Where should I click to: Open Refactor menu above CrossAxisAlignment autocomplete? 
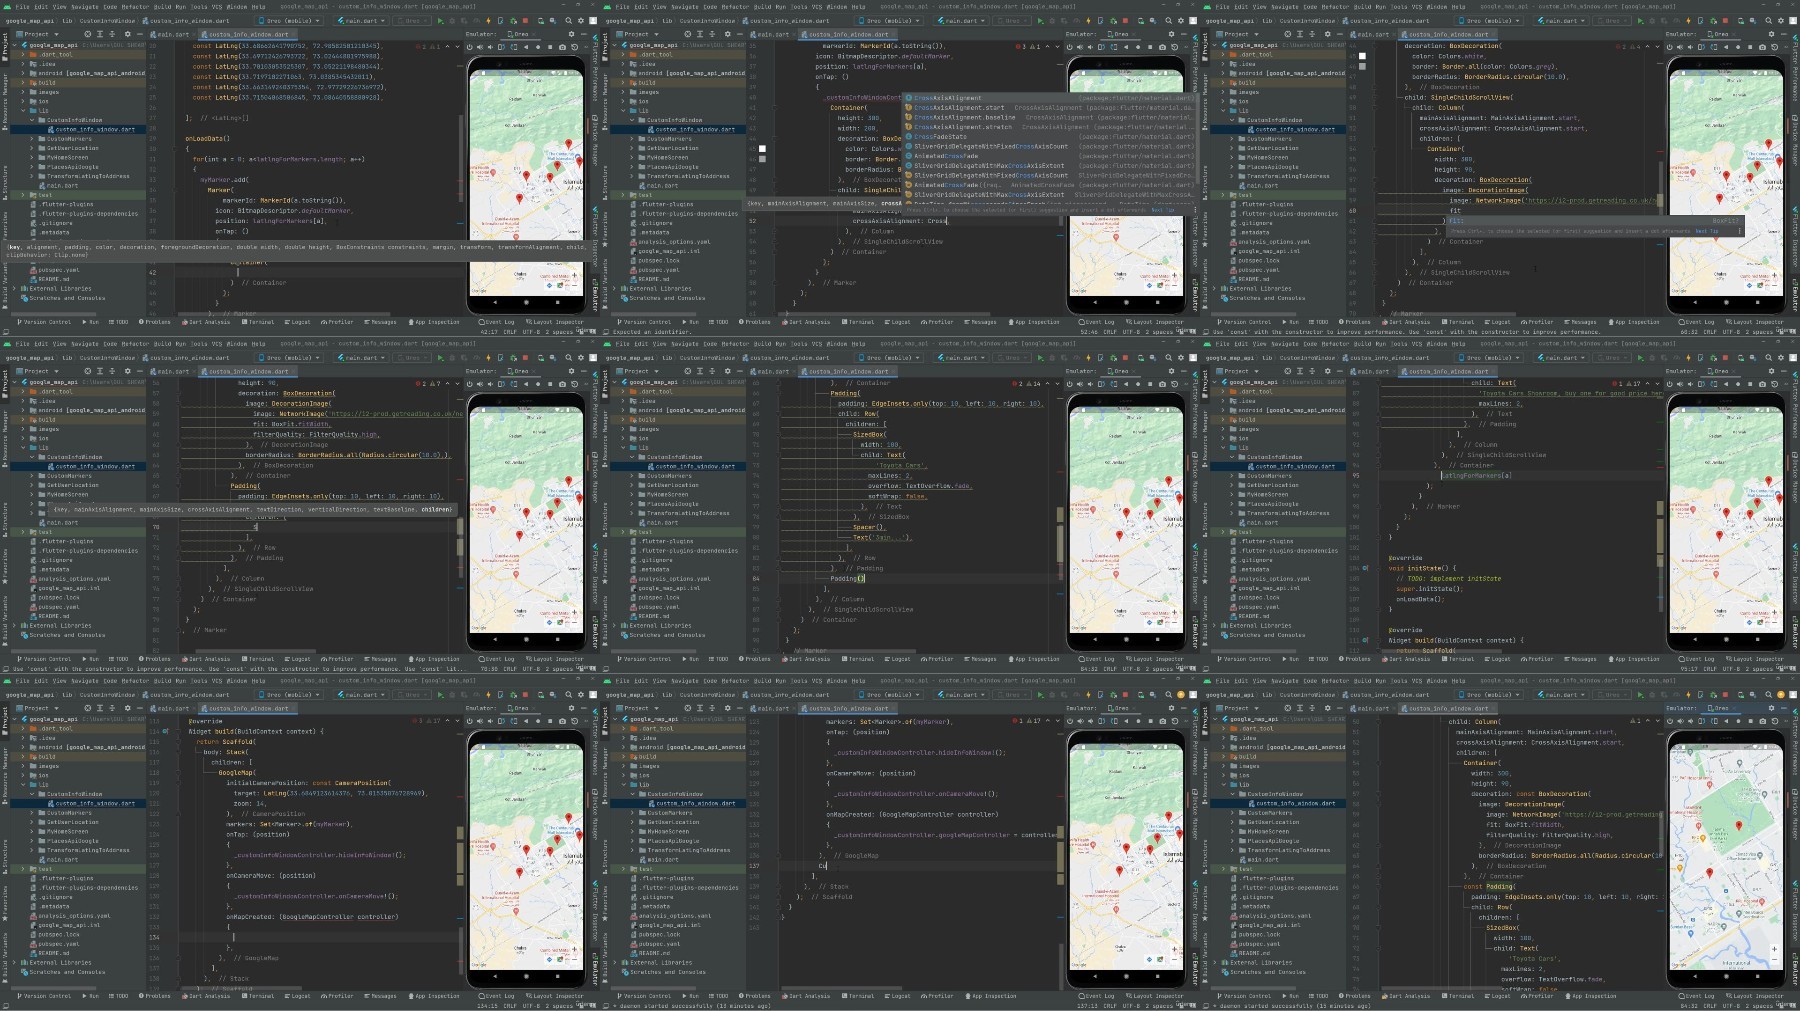point(735,7)
